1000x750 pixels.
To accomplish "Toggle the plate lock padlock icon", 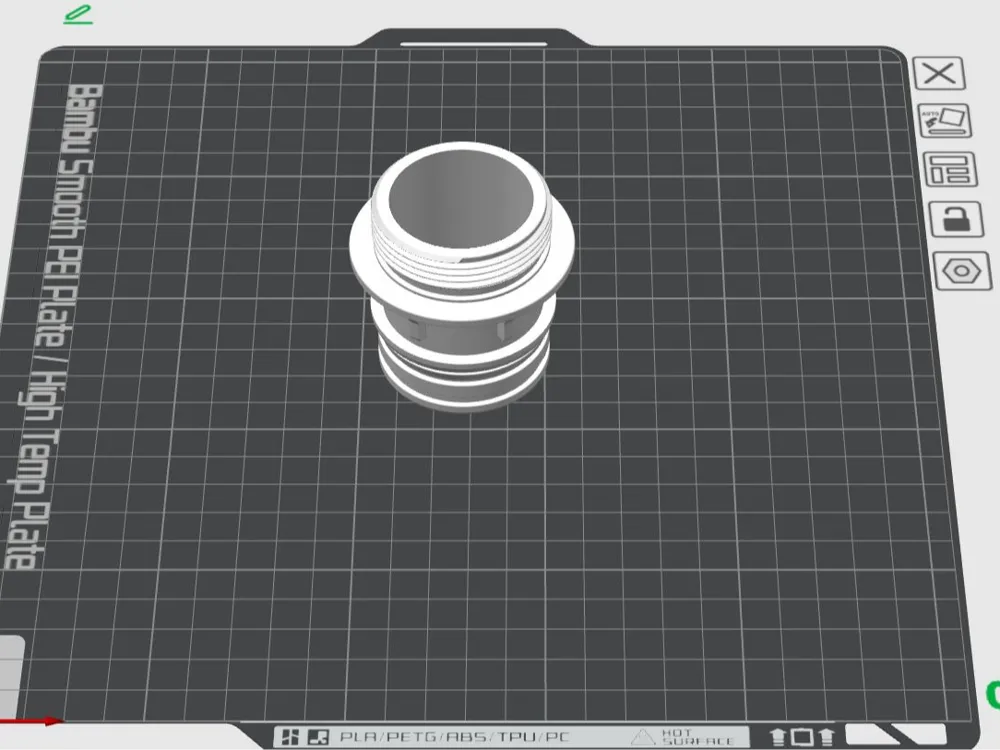I will 955,219.
